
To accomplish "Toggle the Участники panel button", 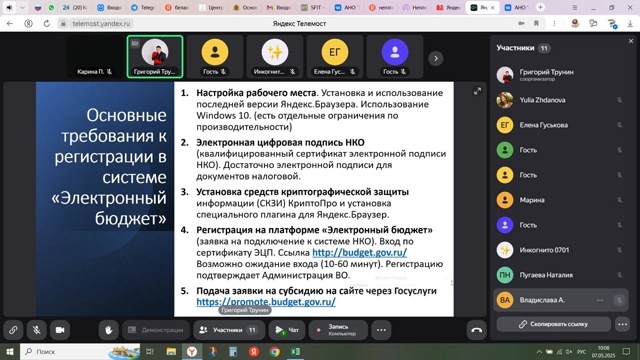I will pyautogui.click(x=229, y=330).
